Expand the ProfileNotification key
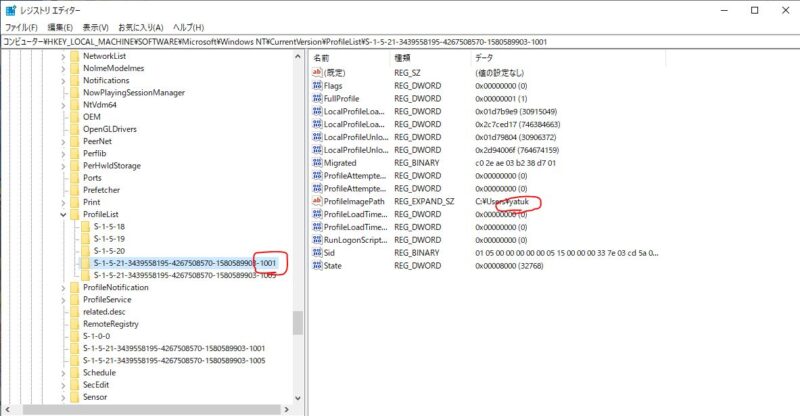The width and height of the screenshot is (800, 416). (63, 288)
